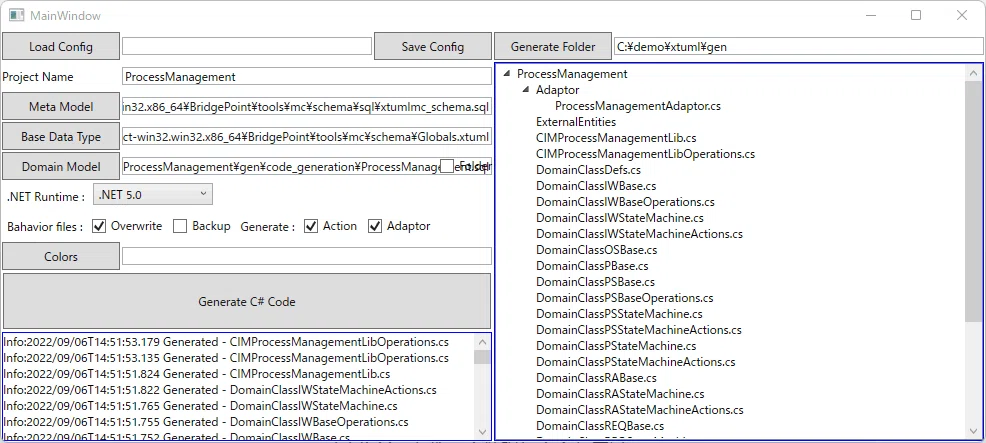Select DomainClassPBase.cs in tree

pyautogui.click(x=592, y=266)
